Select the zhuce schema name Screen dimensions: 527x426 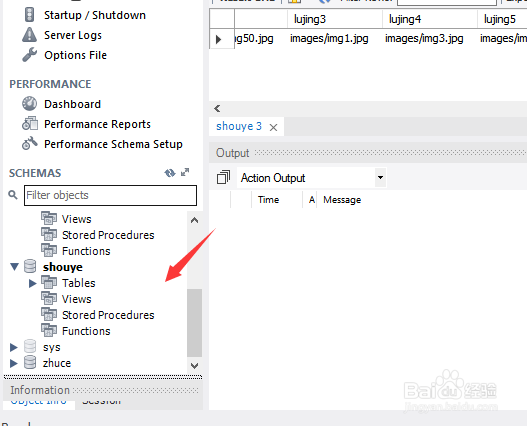pos(57,363)
